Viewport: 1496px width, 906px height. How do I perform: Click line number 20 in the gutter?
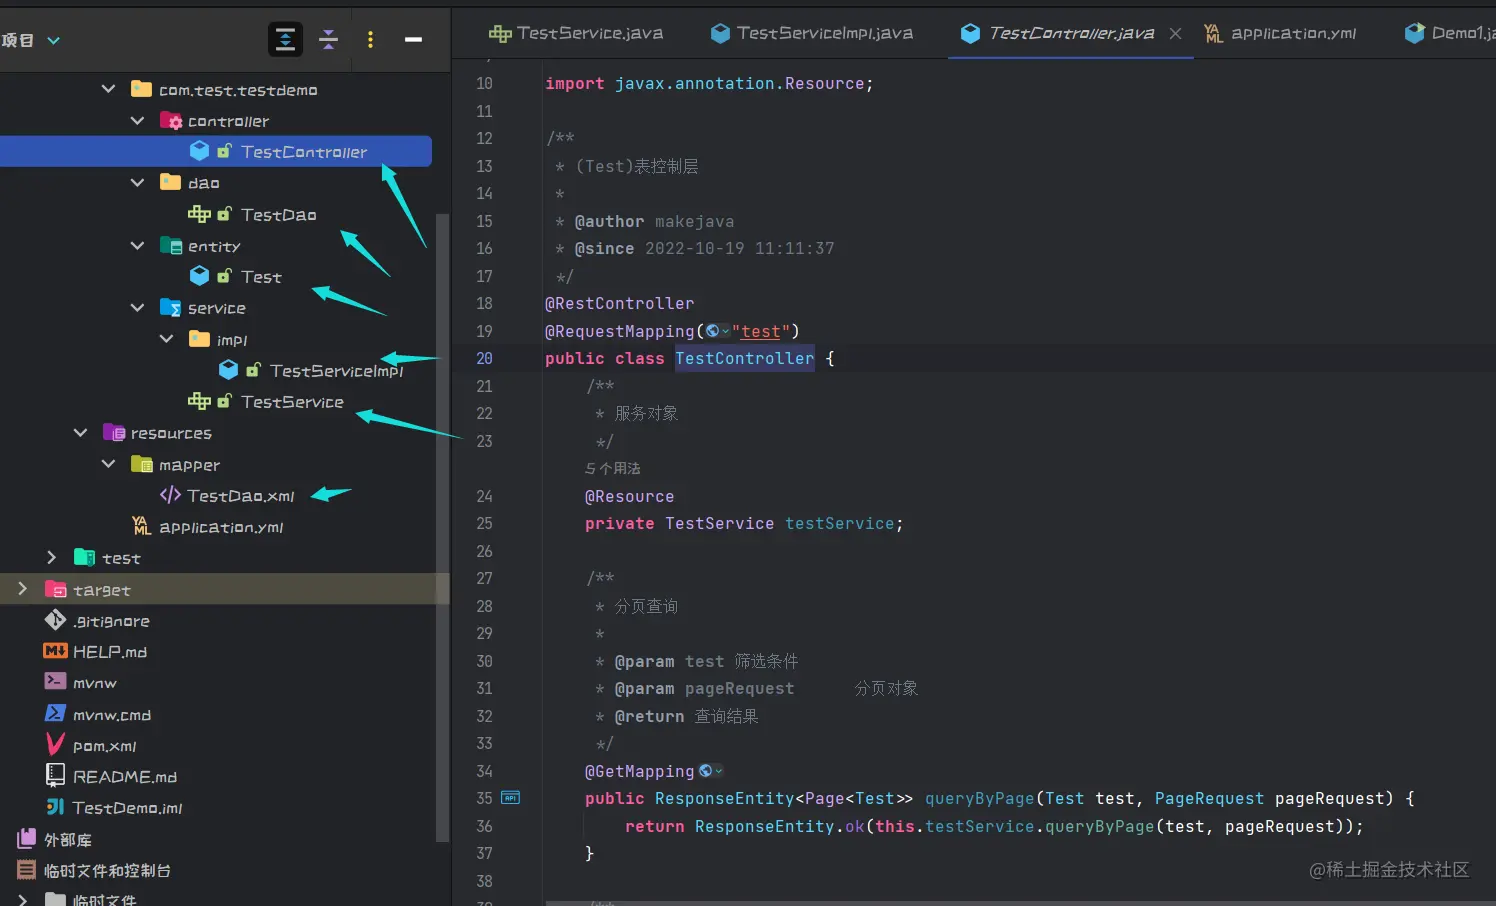484,358
